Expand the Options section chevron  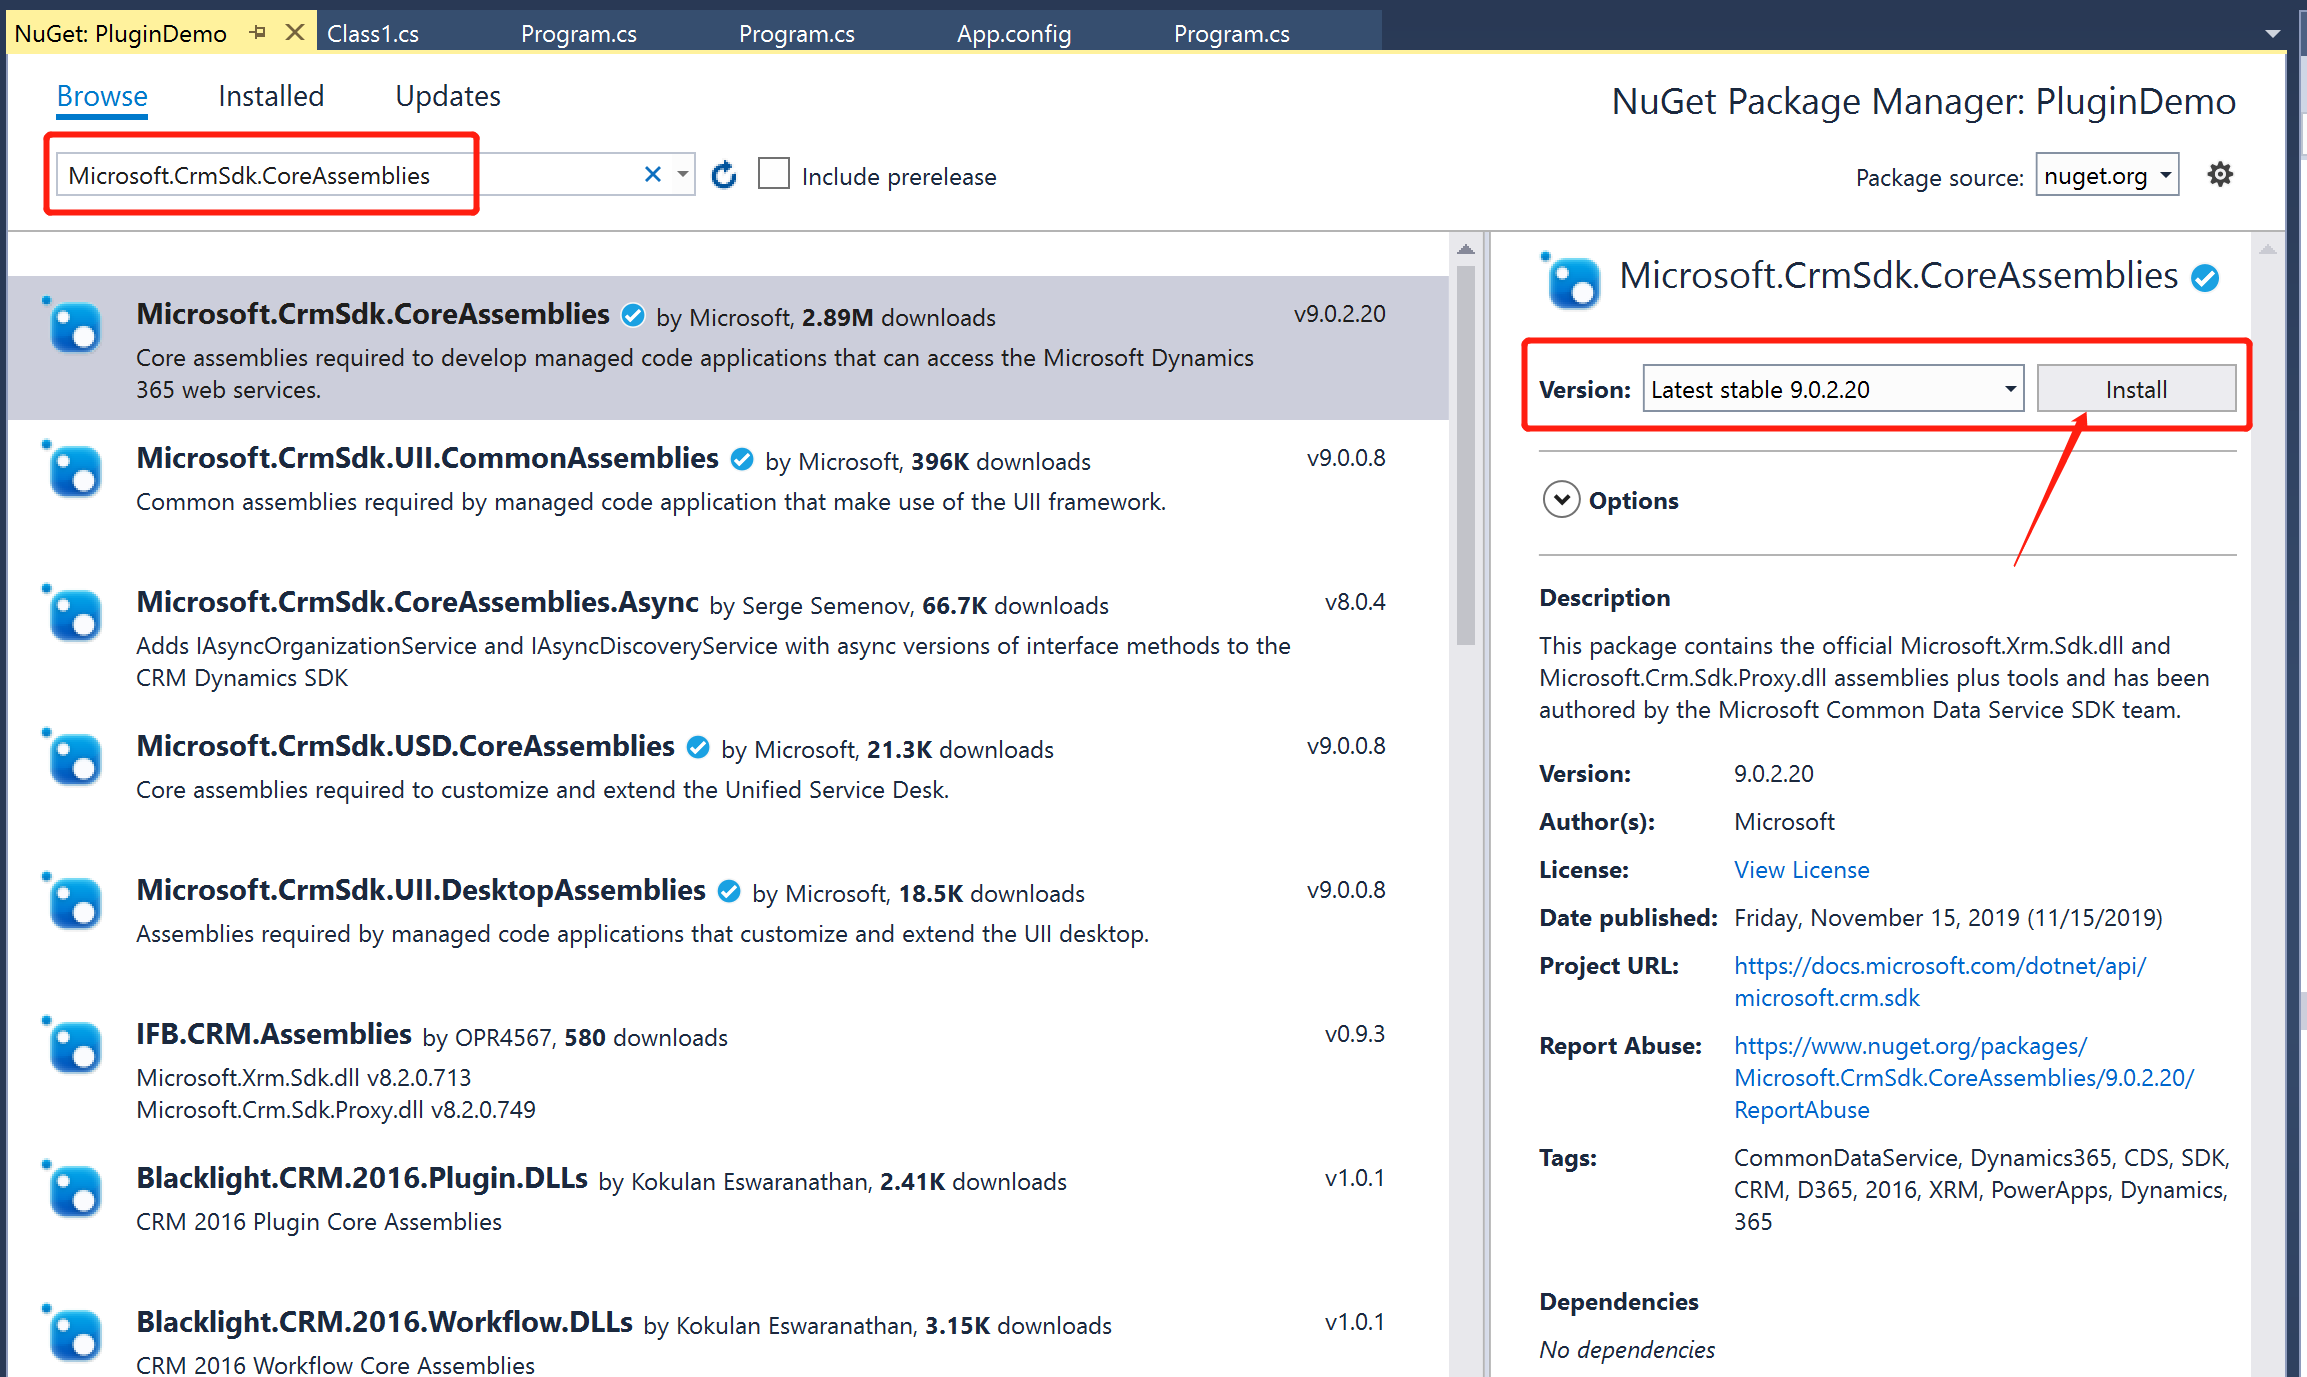1561,500
